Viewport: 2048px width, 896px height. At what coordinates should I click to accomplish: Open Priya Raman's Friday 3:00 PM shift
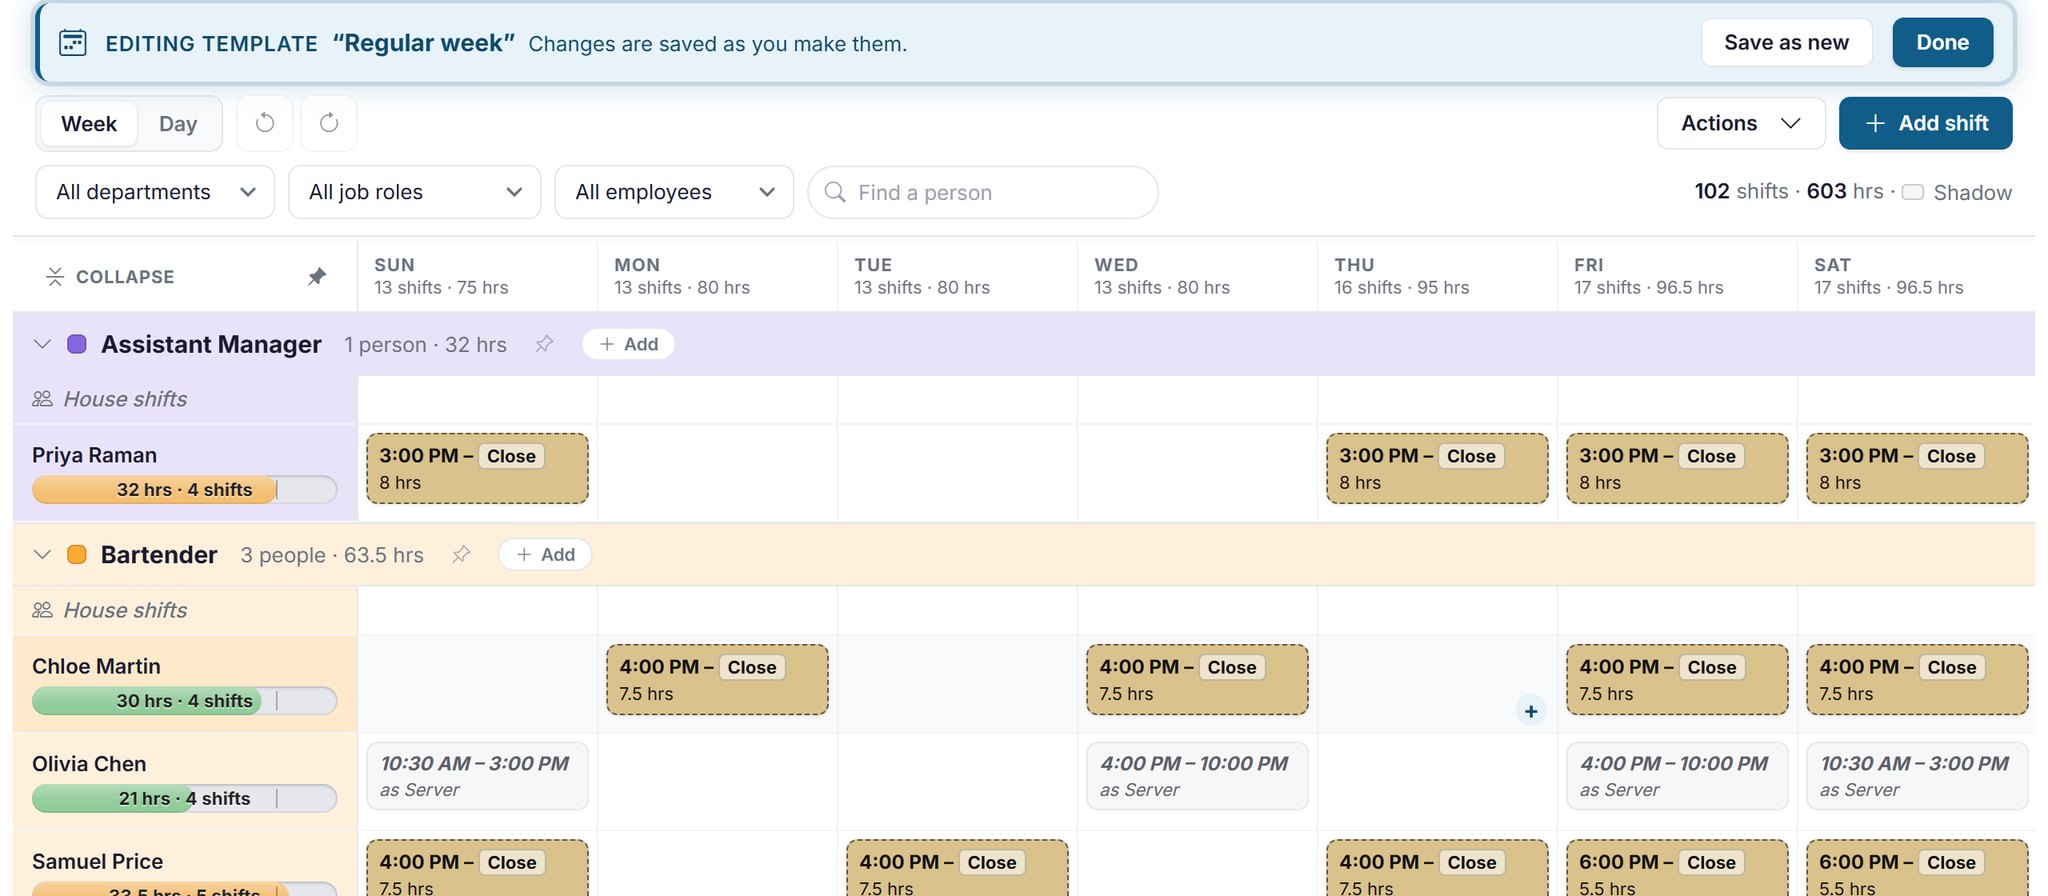[x=1677, y=468]
